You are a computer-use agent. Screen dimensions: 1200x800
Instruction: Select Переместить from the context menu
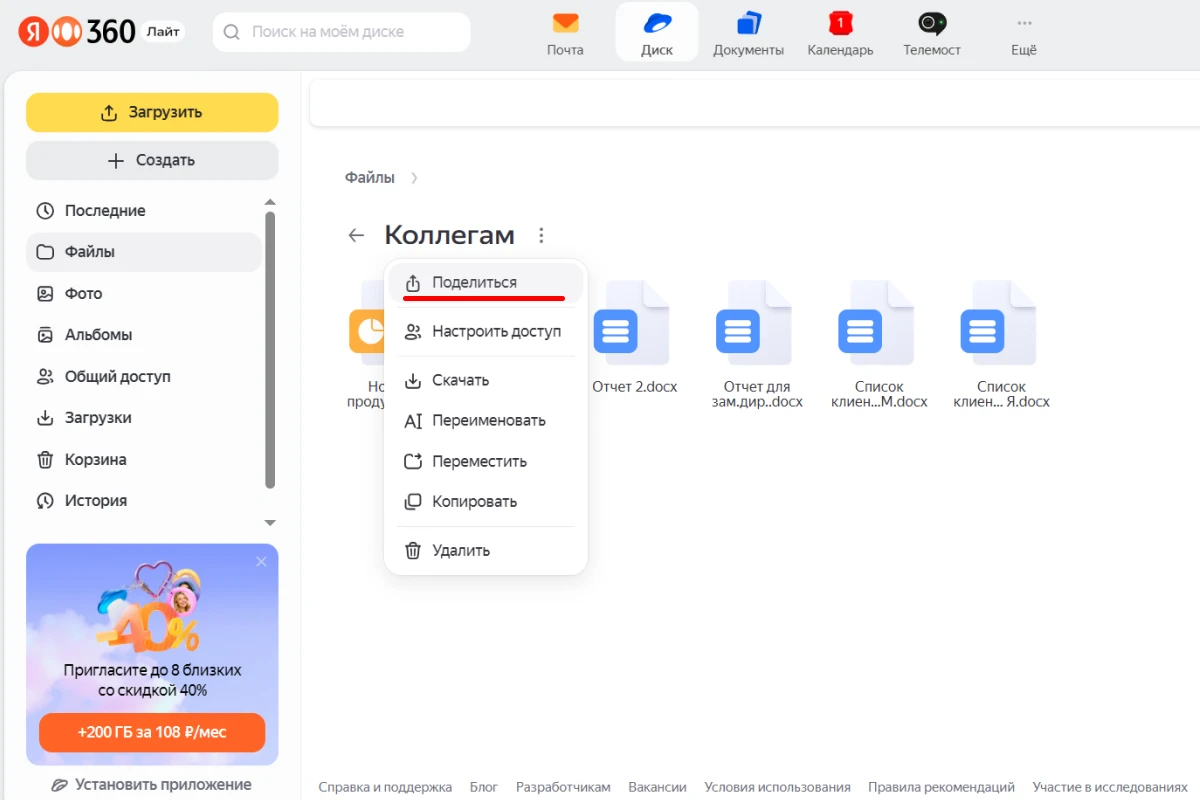[x=485, y=462]
